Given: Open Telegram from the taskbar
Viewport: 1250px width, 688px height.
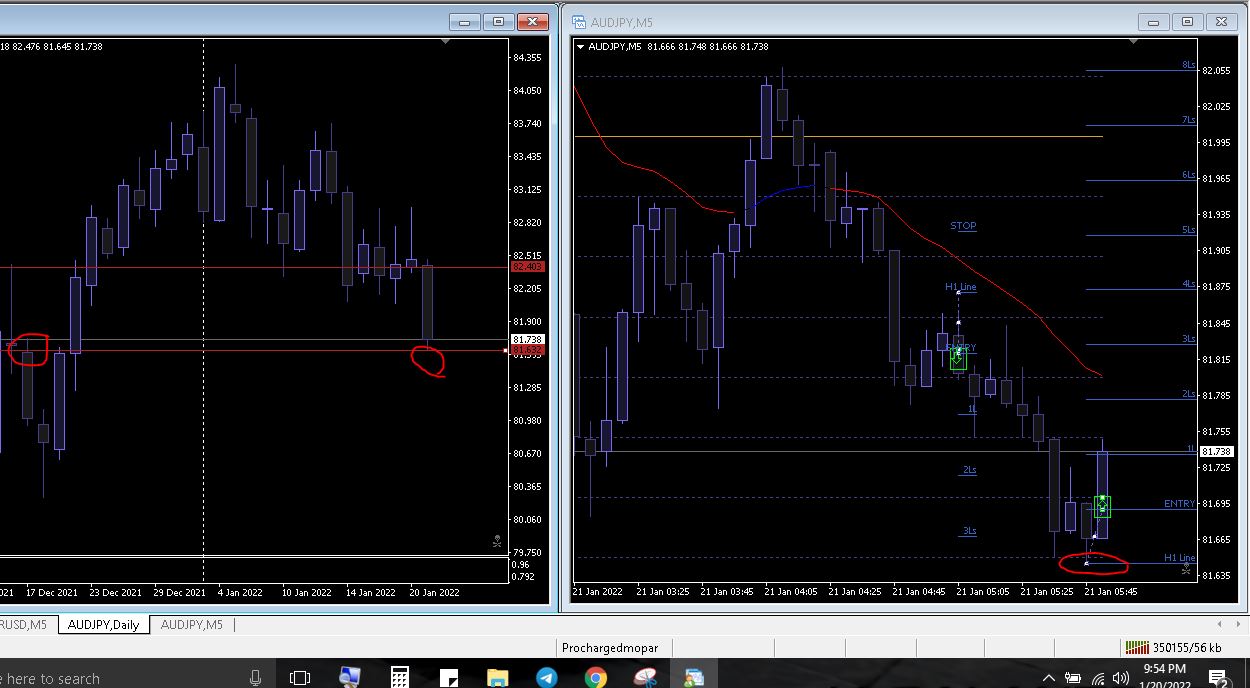Looking at the screenshot, I should pos(547,677).
